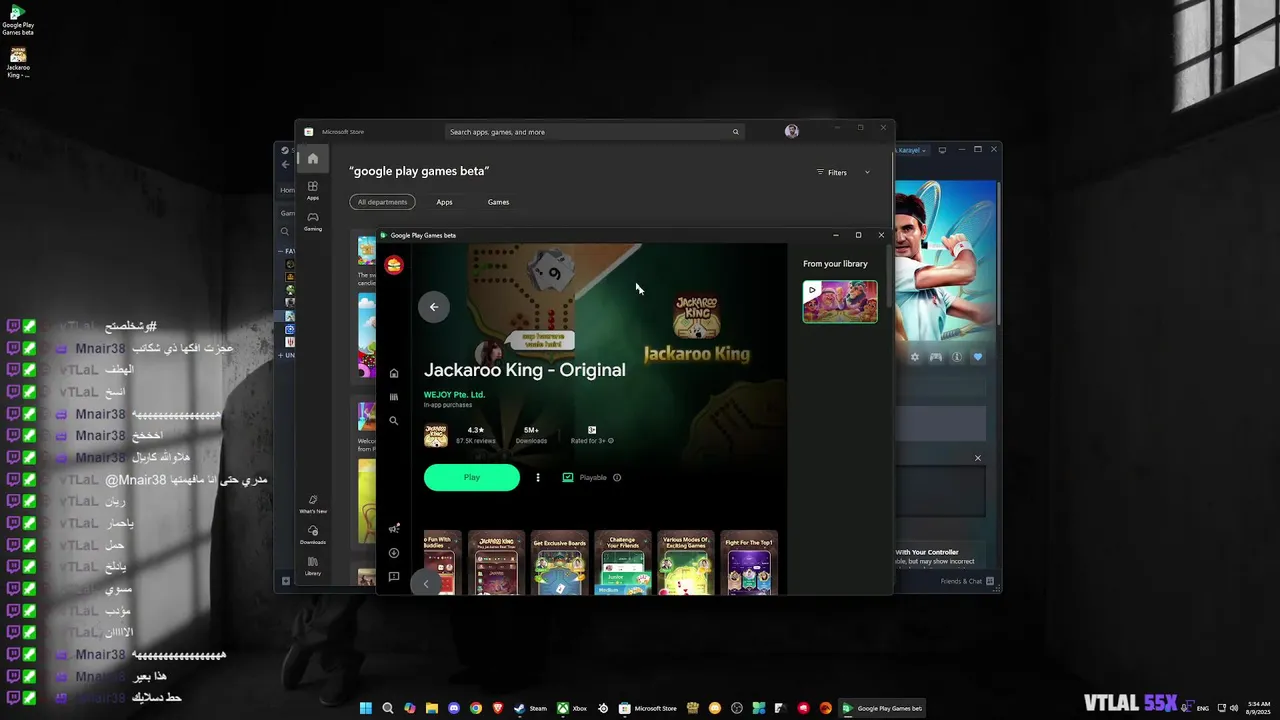The image size is (1280, 720).
Task: Go back in Google Play Games
Action: pyautogui.click(x=433, y=307)
